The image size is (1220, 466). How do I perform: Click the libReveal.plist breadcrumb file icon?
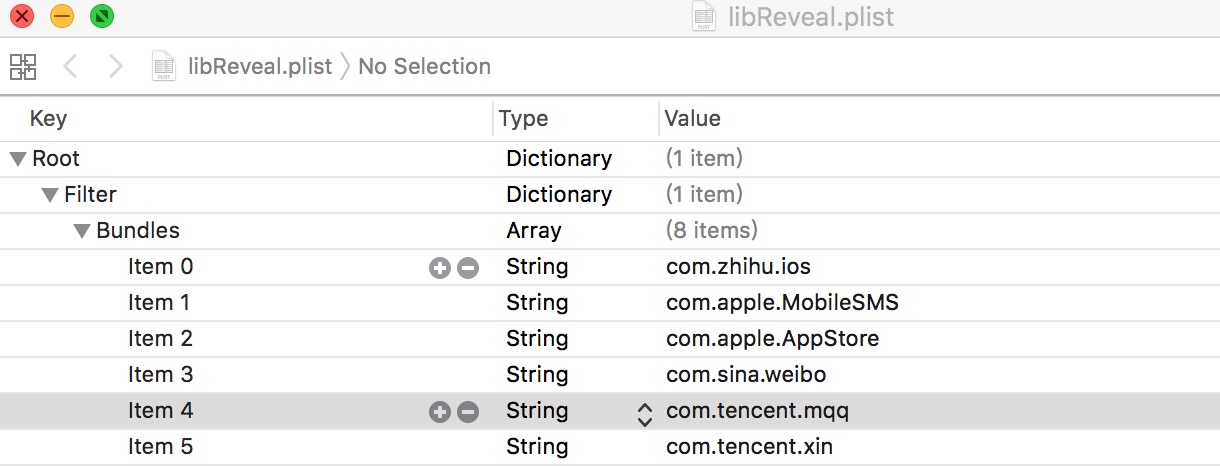tap(164, 67)
